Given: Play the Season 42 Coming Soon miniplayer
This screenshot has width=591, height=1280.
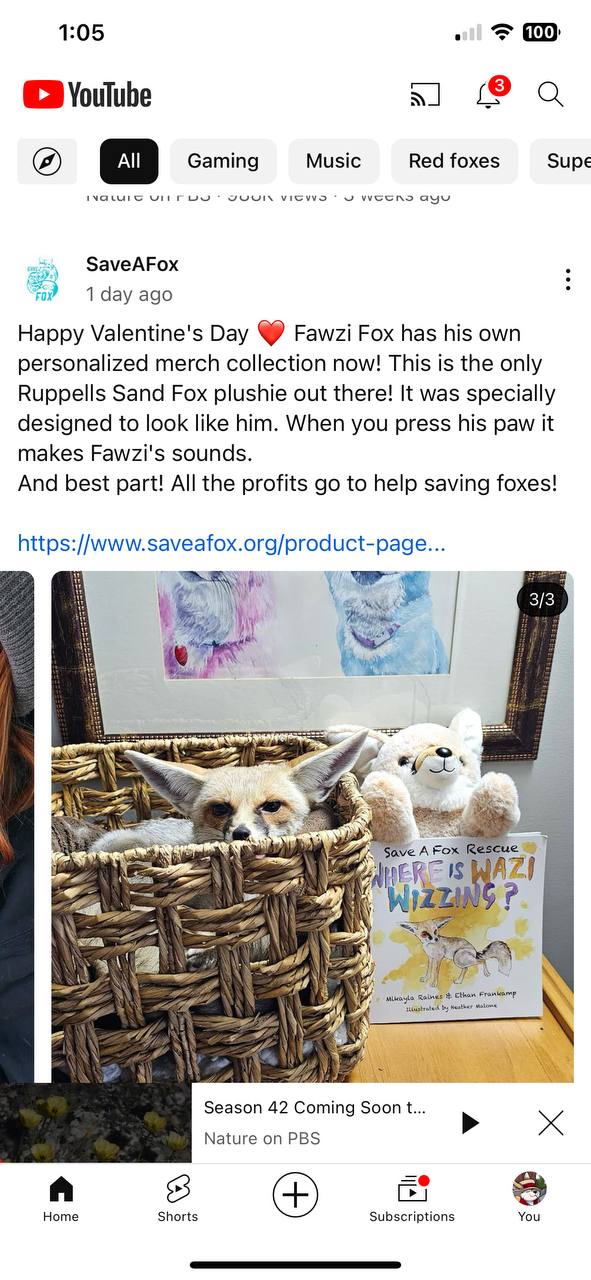Looking at the screenshot, I should (x=469, y=1123).
